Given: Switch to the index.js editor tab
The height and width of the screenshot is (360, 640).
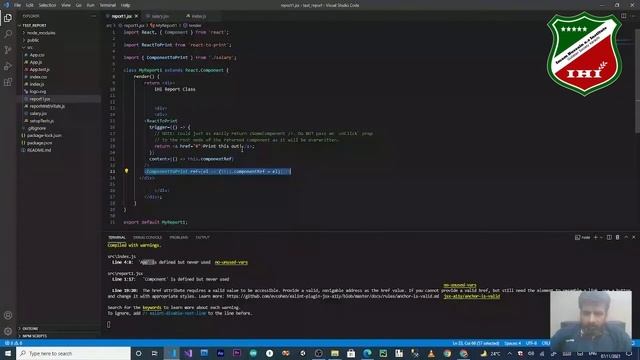Looking at the screenshot, I should click(199, 16).
